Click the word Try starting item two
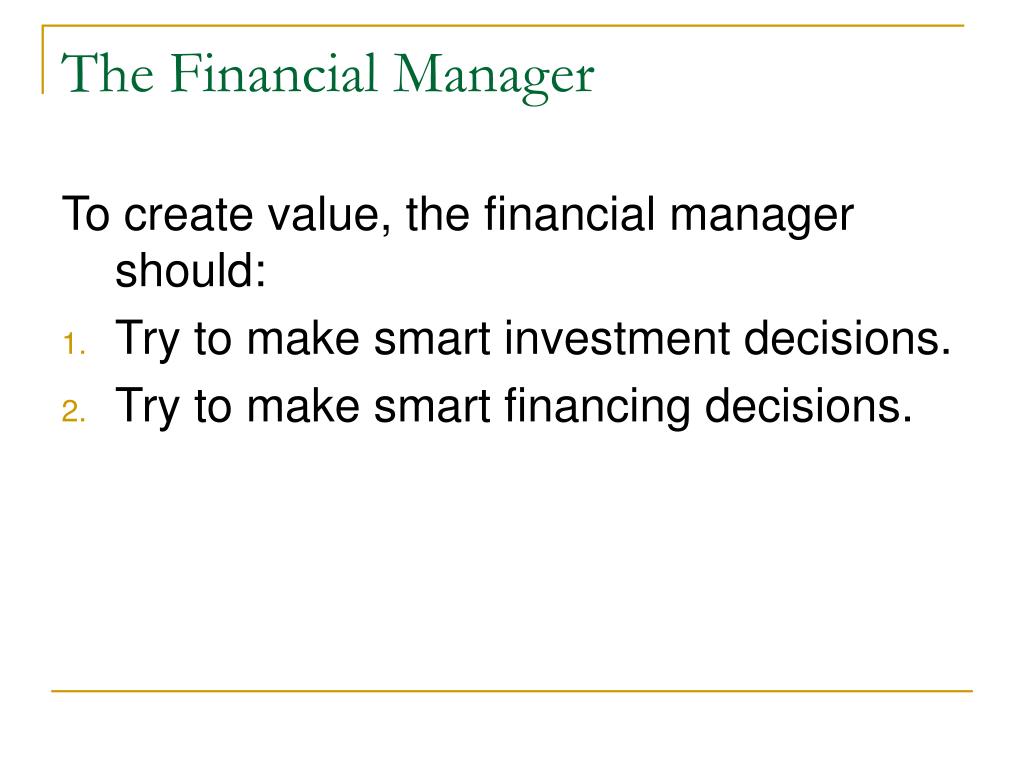This screenshot has width=1024, height=768. click(x=147, y=408)
